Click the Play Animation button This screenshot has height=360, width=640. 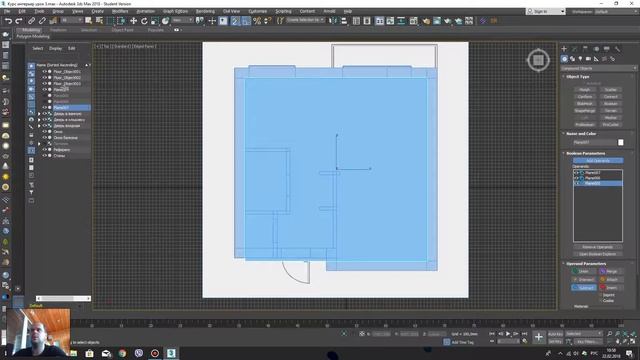pos(508,334)
